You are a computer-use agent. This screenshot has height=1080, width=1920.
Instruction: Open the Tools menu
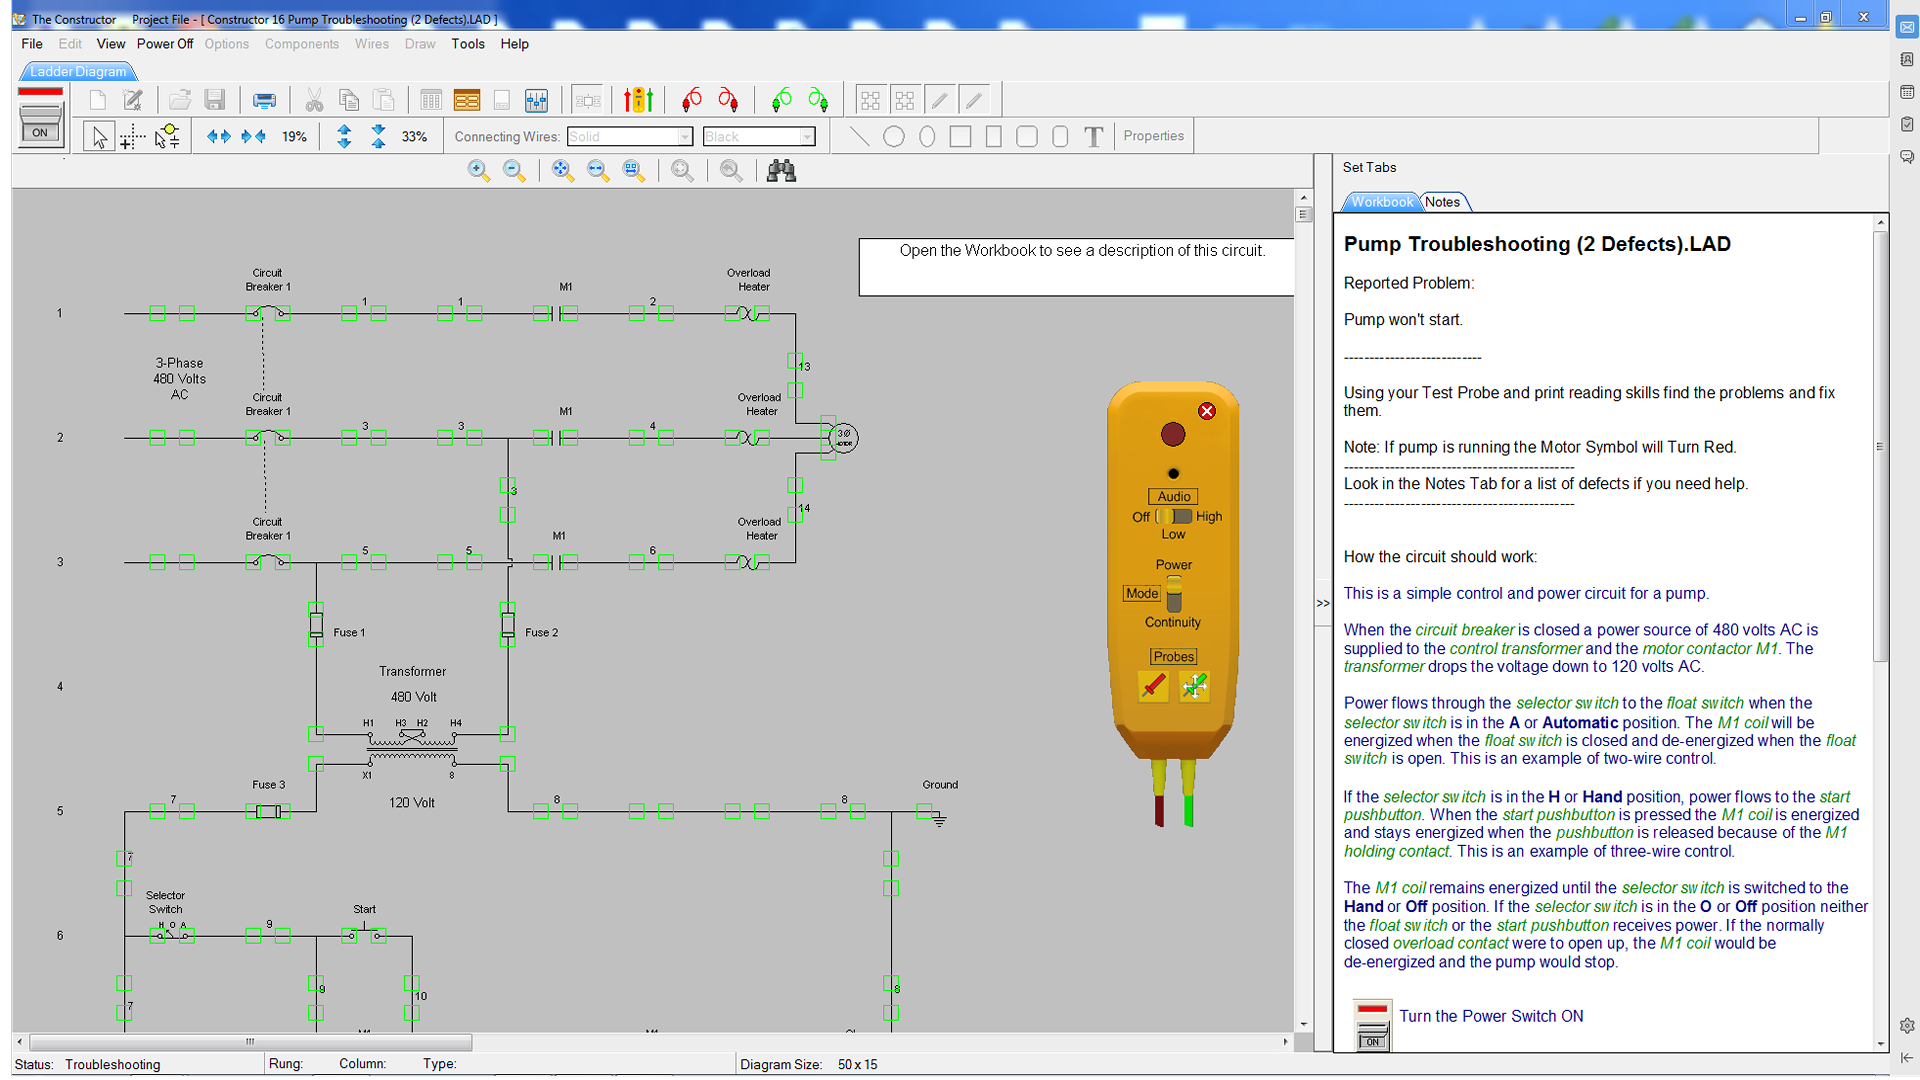pos(467,44)
